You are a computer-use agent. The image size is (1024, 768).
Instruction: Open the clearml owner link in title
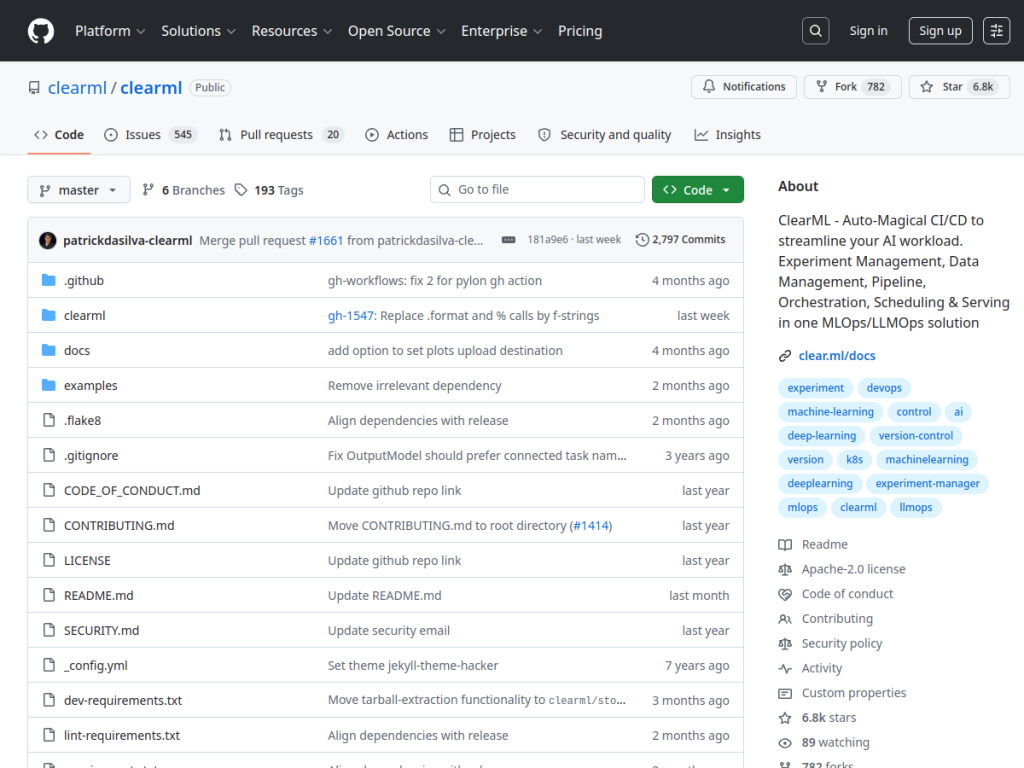[x=77, y=88]
